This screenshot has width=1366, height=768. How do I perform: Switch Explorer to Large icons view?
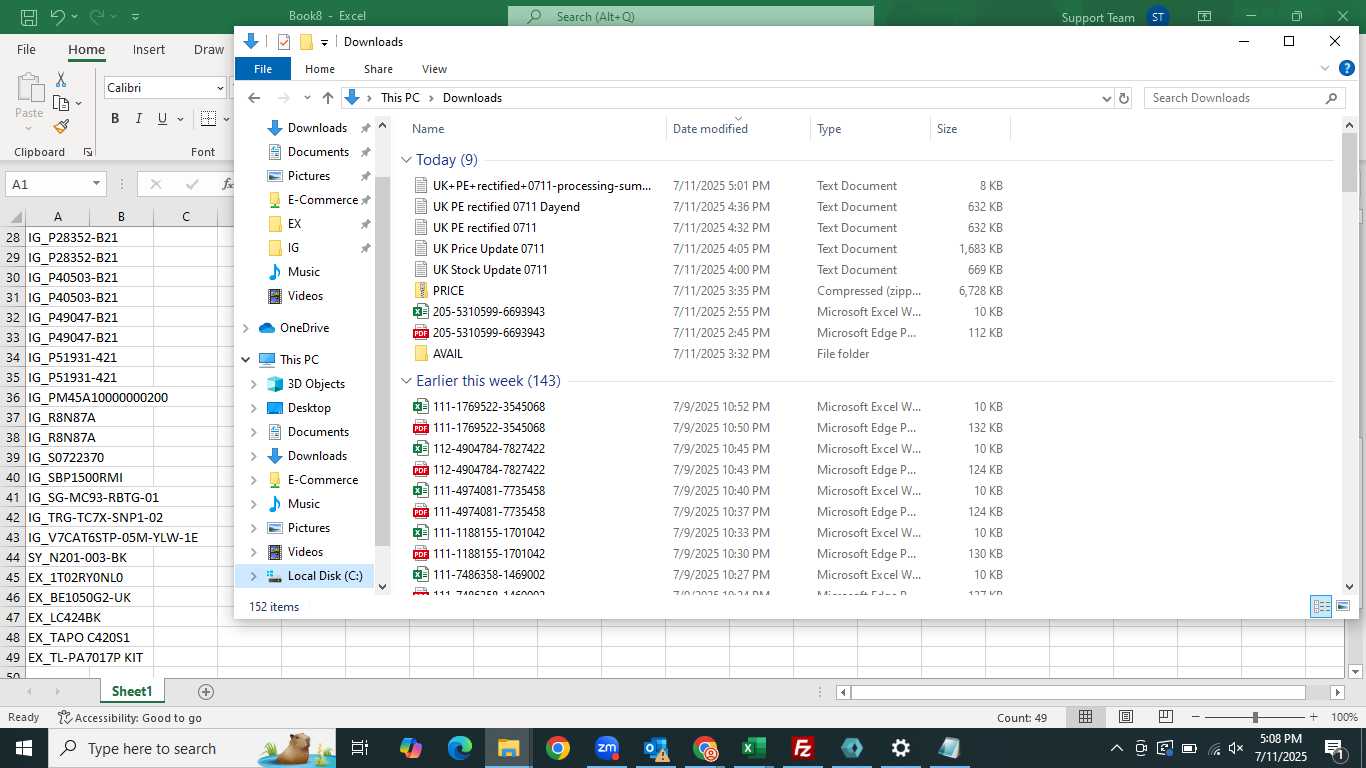(x=1343, y=607)
